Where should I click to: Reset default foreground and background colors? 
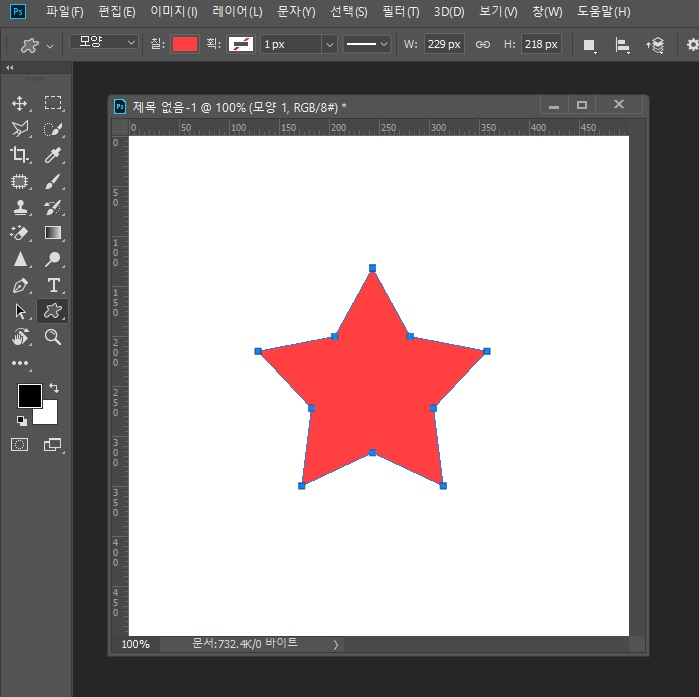21,420
